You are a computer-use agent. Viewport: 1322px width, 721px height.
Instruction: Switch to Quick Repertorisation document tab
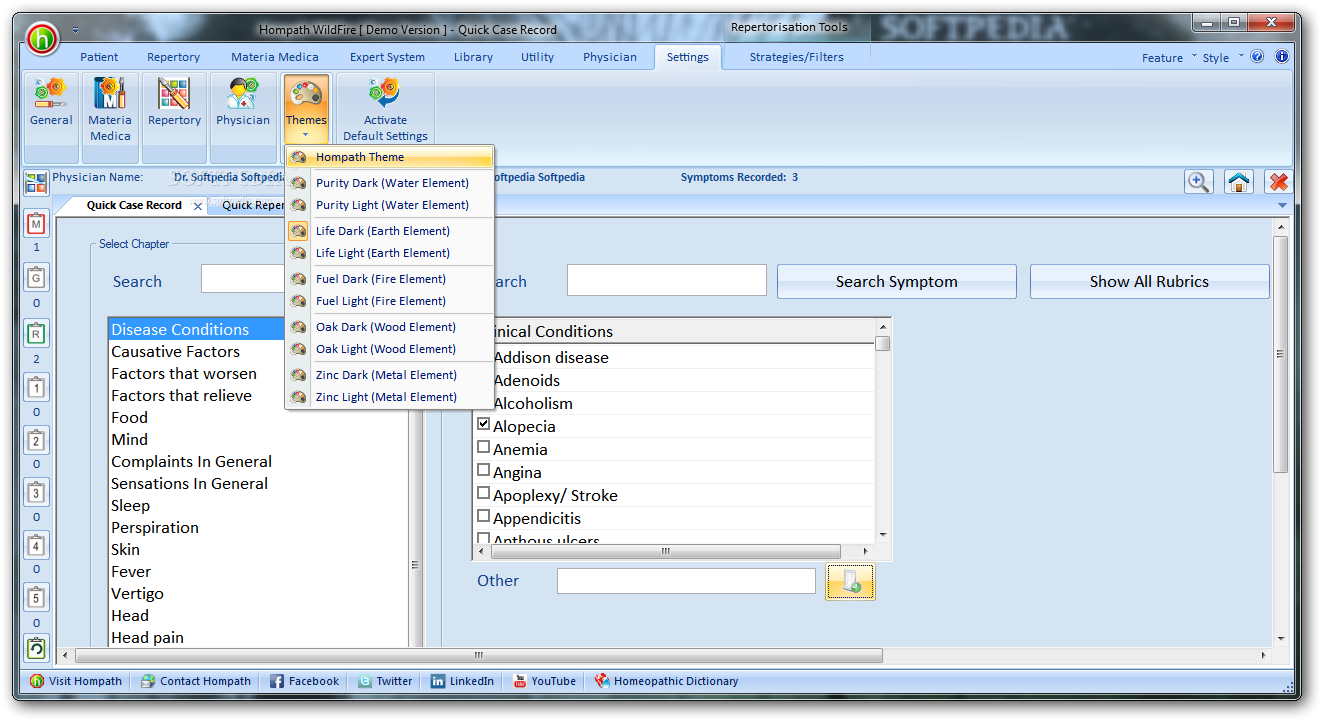252,205
